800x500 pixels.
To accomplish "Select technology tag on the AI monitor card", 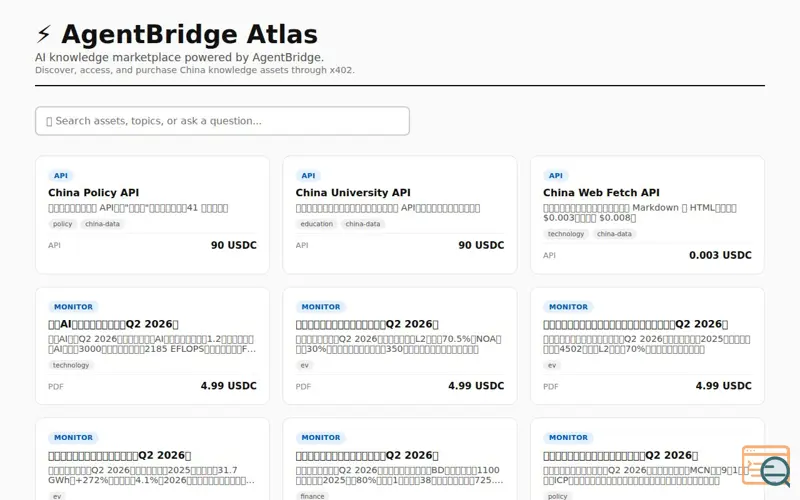I will (x=71, y=365).
